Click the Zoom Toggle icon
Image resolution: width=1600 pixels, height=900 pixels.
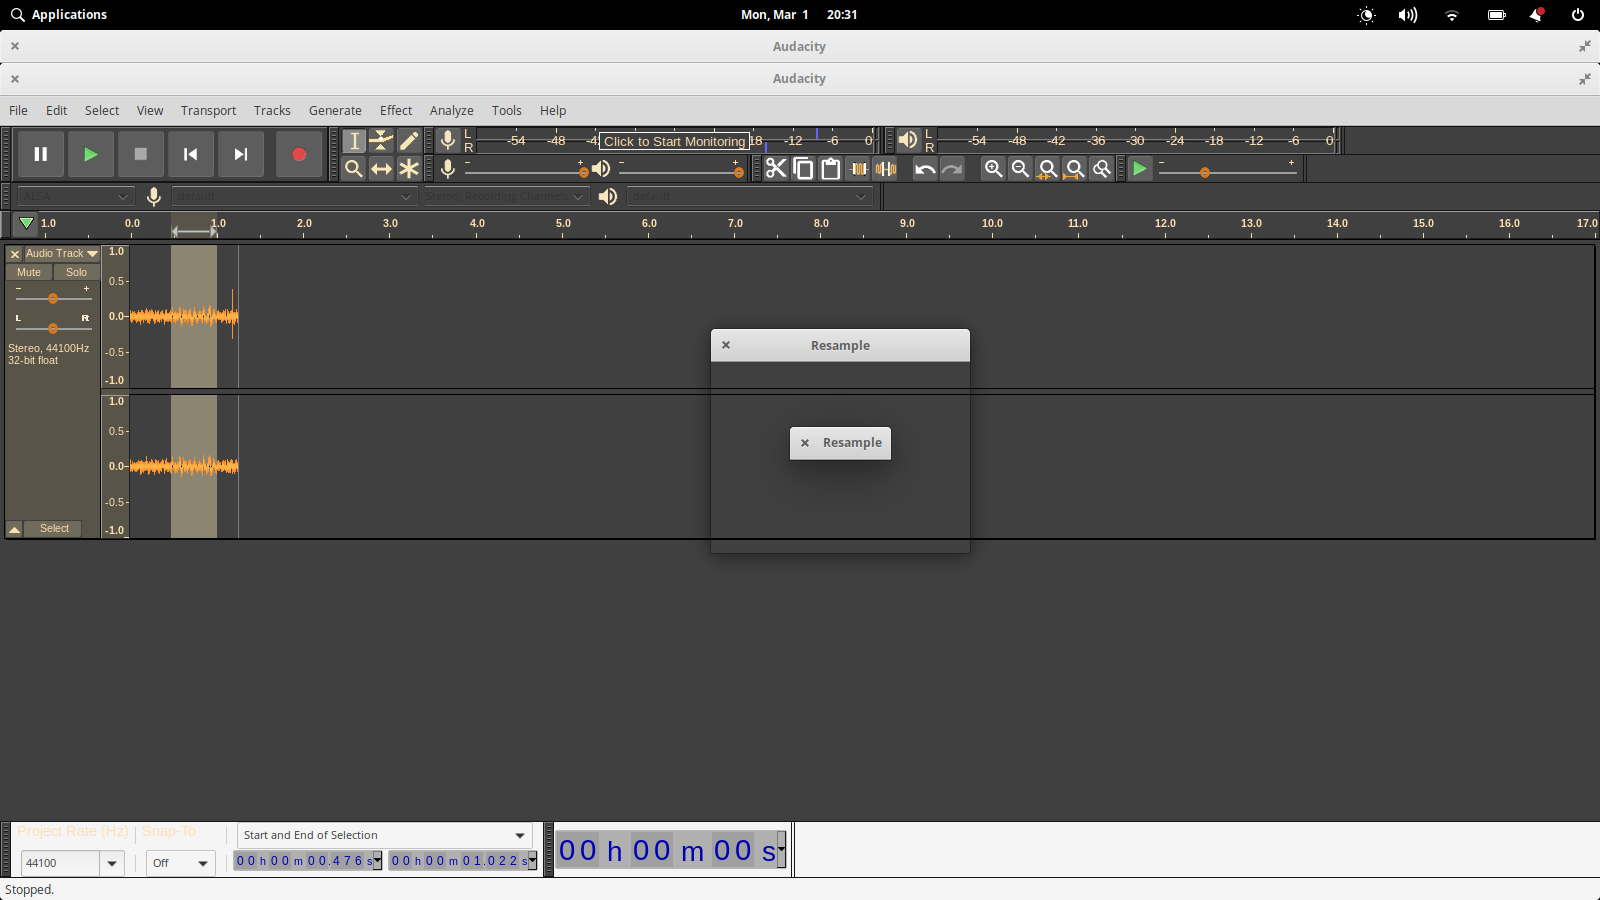click(x=1102, y=169)
